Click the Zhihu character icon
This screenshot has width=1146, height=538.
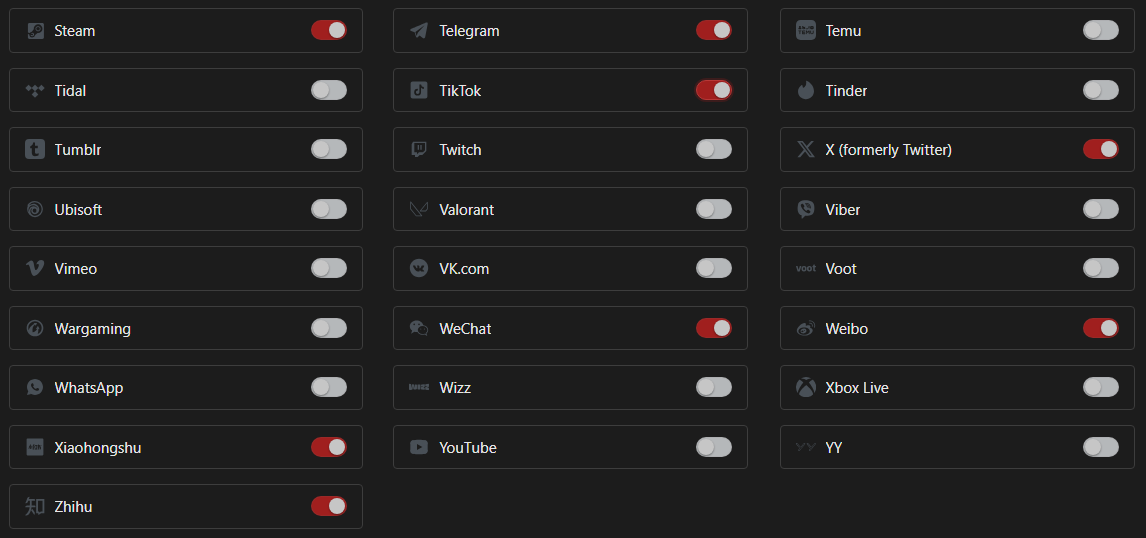click(x=35, y=507)
